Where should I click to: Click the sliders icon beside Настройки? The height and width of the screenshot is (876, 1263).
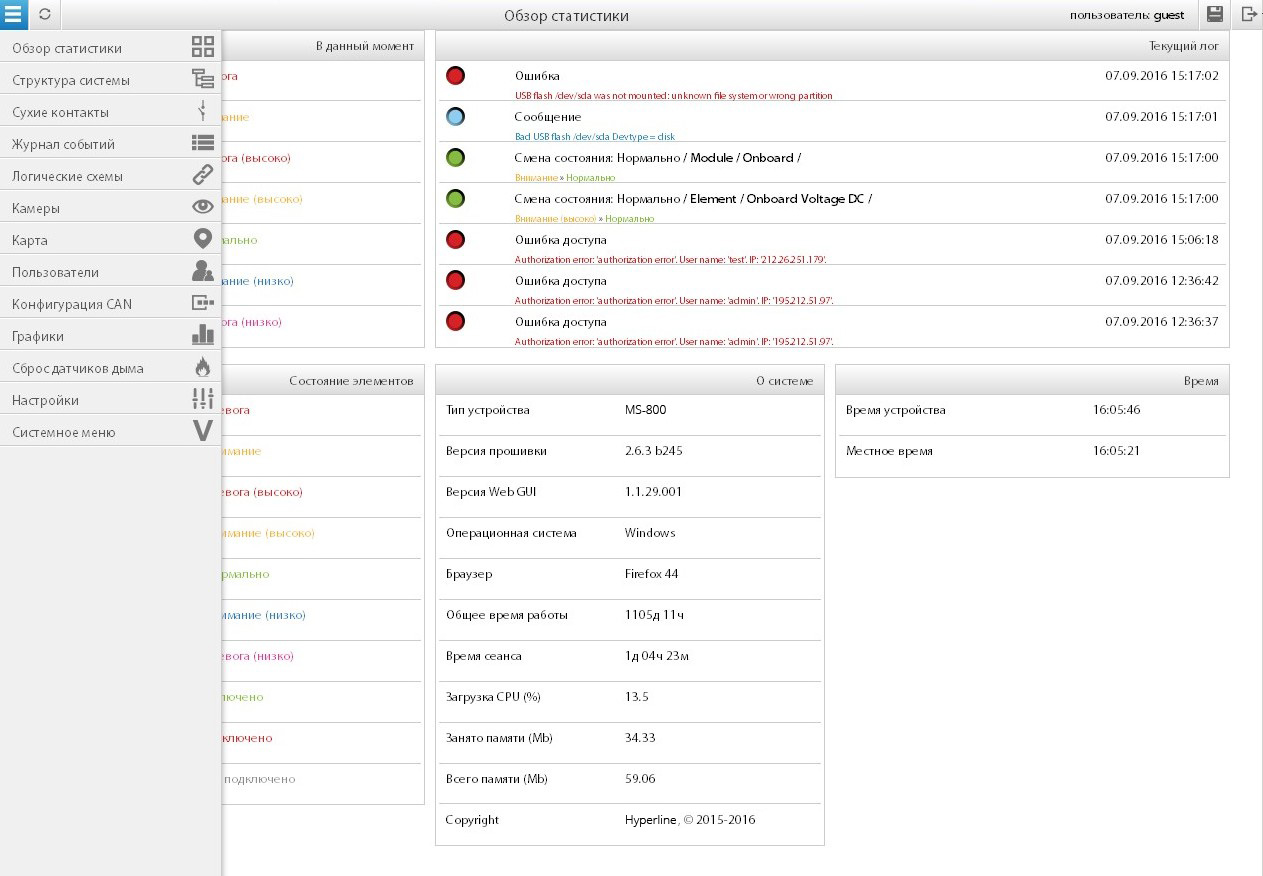pos(203,399)
